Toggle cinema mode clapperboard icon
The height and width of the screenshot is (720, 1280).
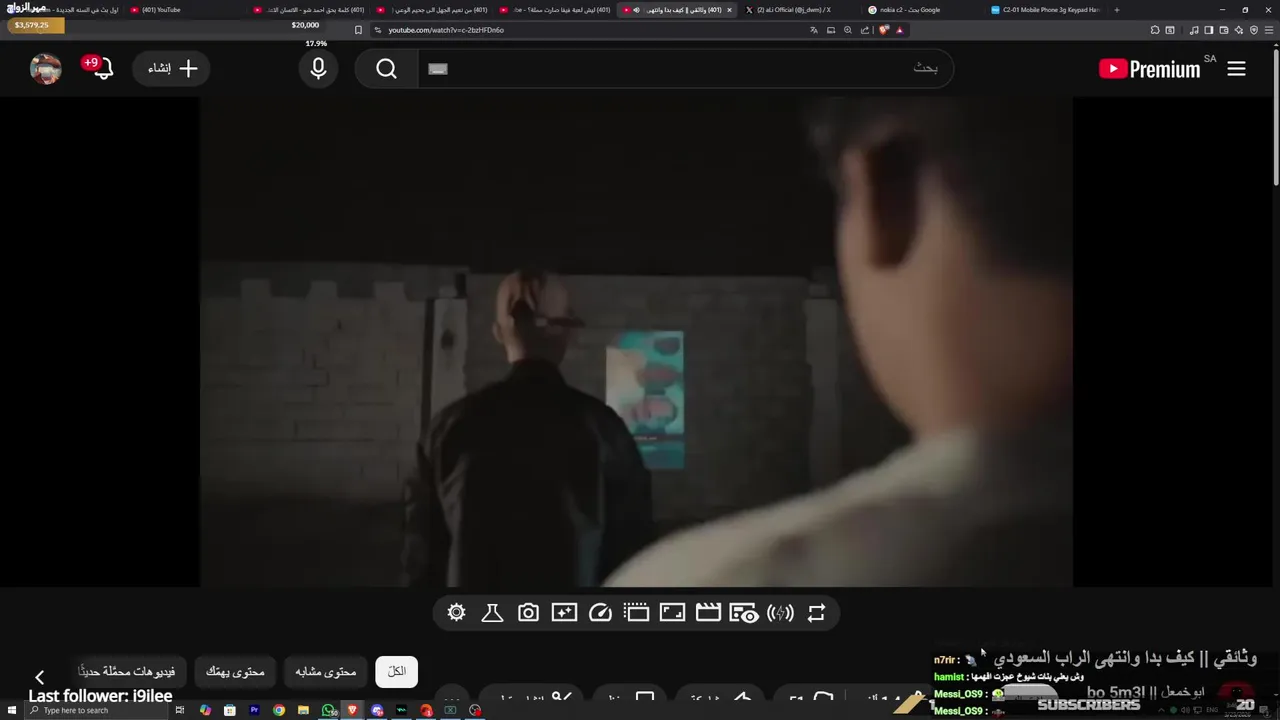click(708, 613)
